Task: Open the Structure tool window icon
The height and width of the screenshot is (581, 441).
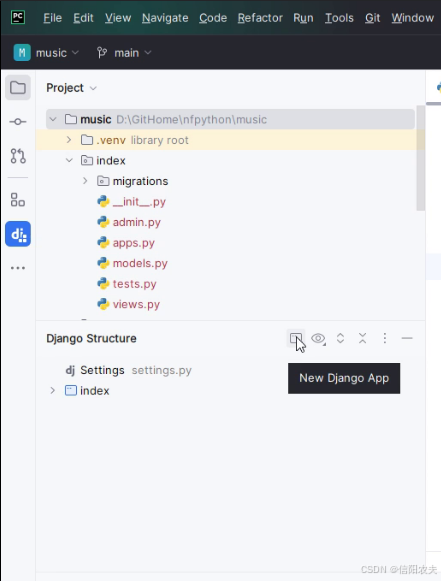Action: click(x=18, y=200)
